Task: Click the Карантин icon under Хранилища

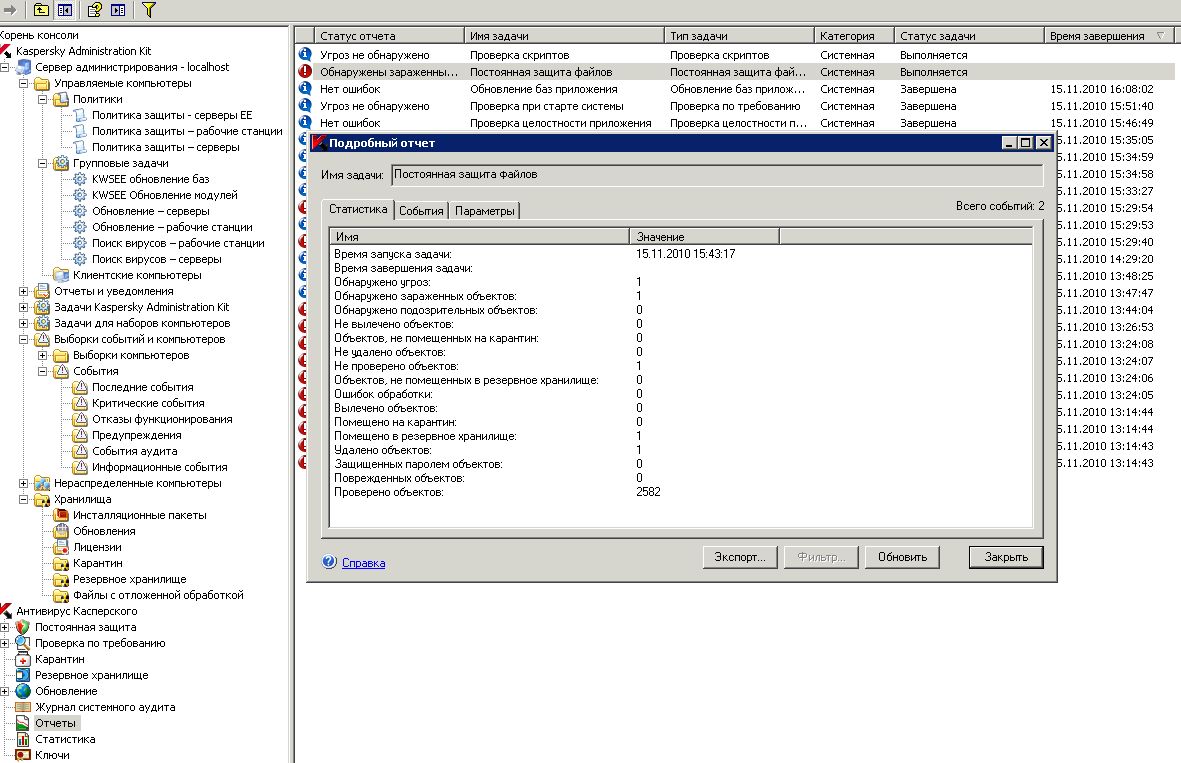Action: point(61,563)
